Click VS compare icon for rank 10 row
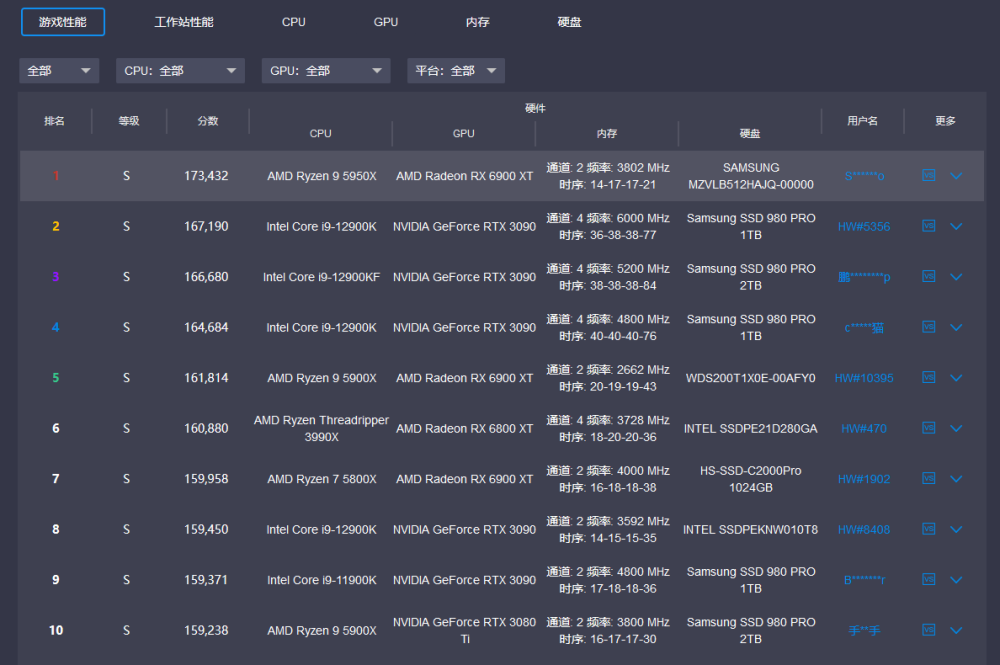This screenshot has height=665, width=1000. coord(929,630)
